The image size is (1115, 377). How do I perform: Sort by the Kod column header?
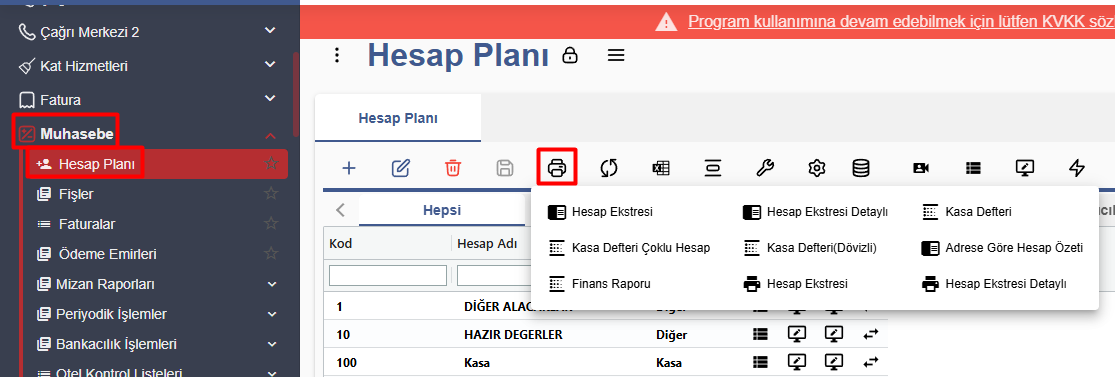[341, 244]
